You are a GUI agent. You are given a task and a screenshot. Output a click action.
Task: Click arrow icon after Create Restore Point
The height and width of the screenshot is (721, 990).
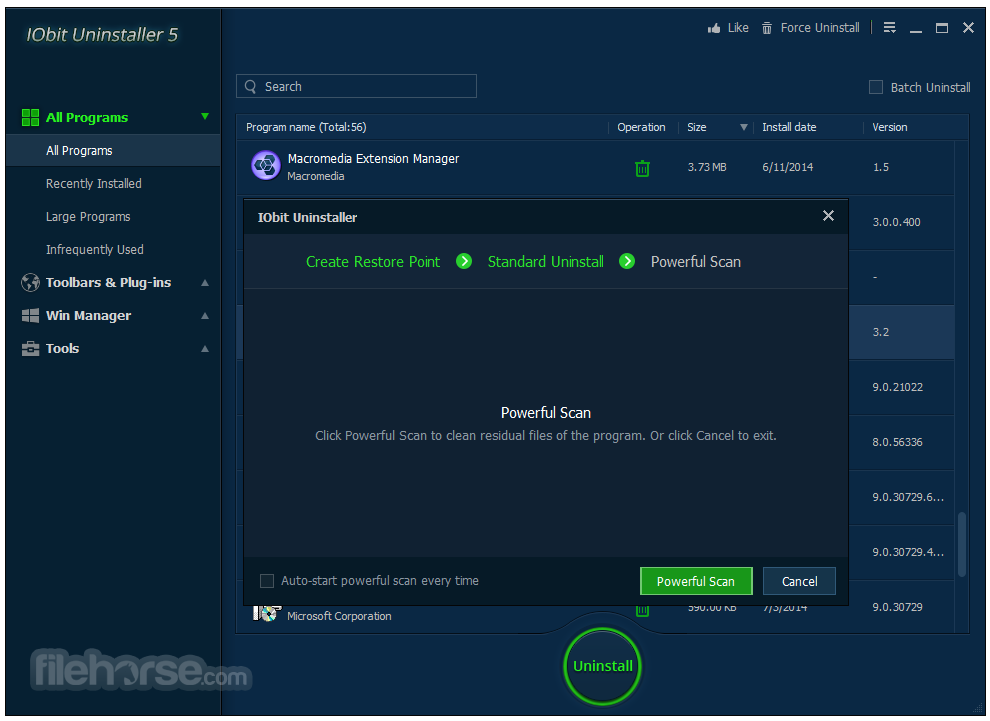pyautogui.click(x=464, y=261)
